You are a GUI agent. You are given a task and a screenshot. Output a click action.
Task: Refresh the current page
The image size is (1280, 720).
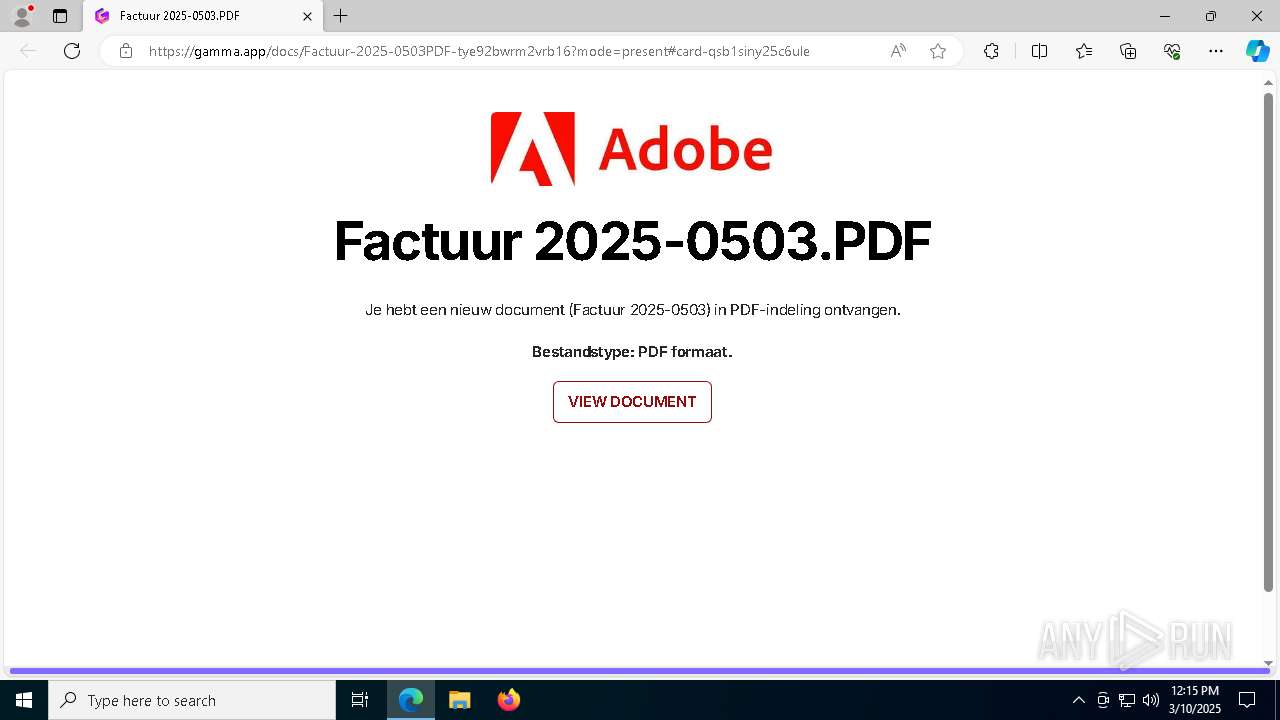[72, 51]
